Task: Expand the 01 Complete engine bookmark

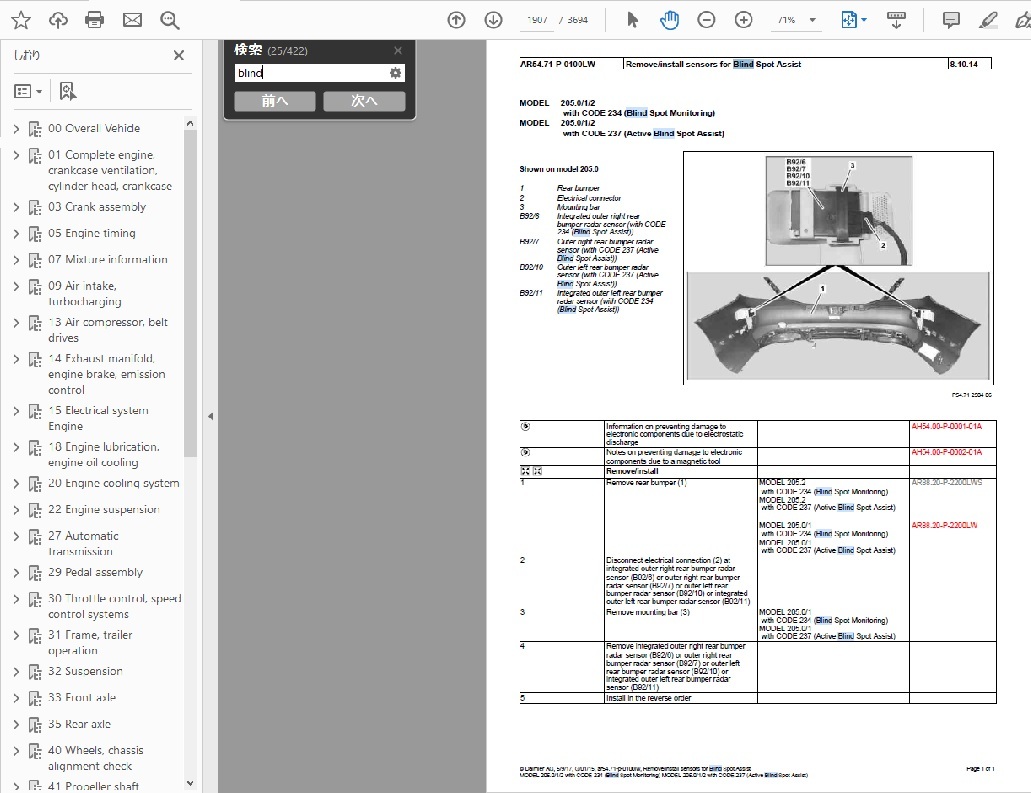Action: point(16,155)
